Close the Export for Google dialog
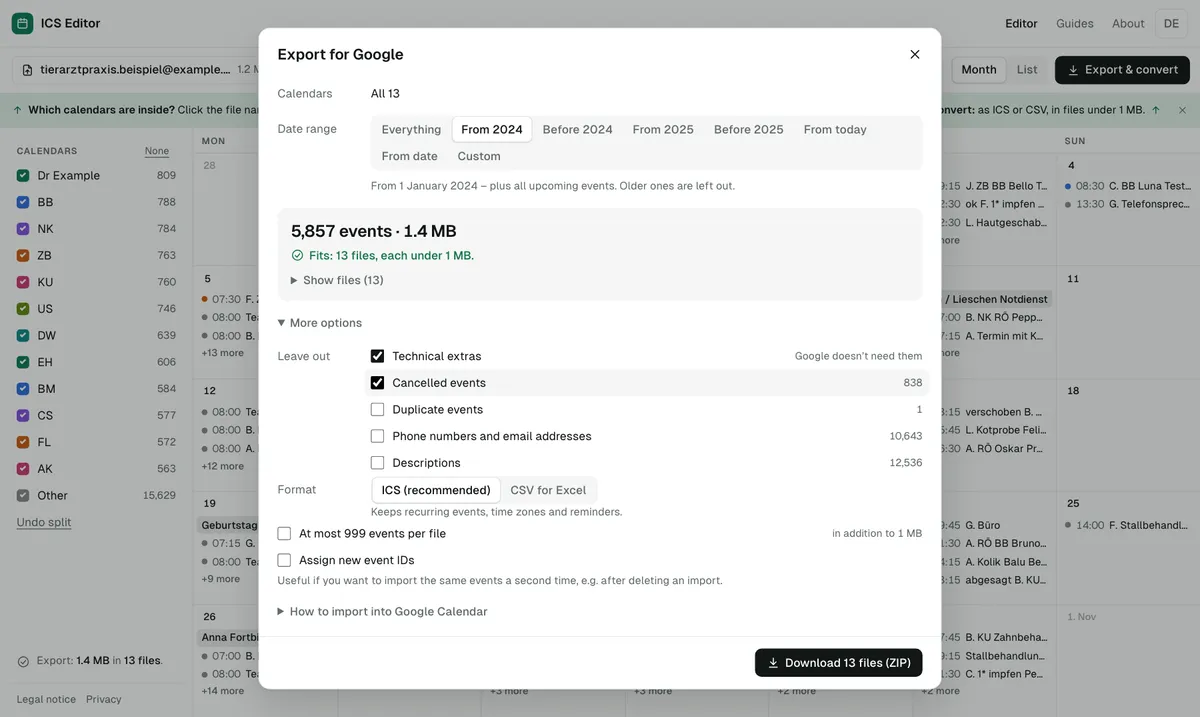This screenshot has width=1200, height=717. 914,54
